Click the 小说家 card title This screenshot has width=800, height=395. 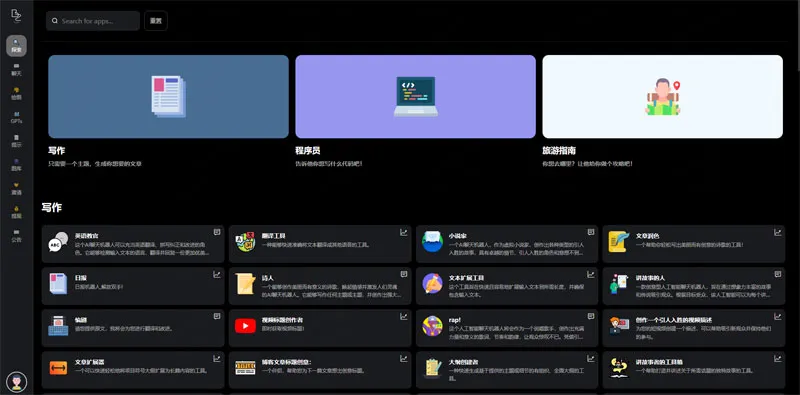click(x=458, y=236)
